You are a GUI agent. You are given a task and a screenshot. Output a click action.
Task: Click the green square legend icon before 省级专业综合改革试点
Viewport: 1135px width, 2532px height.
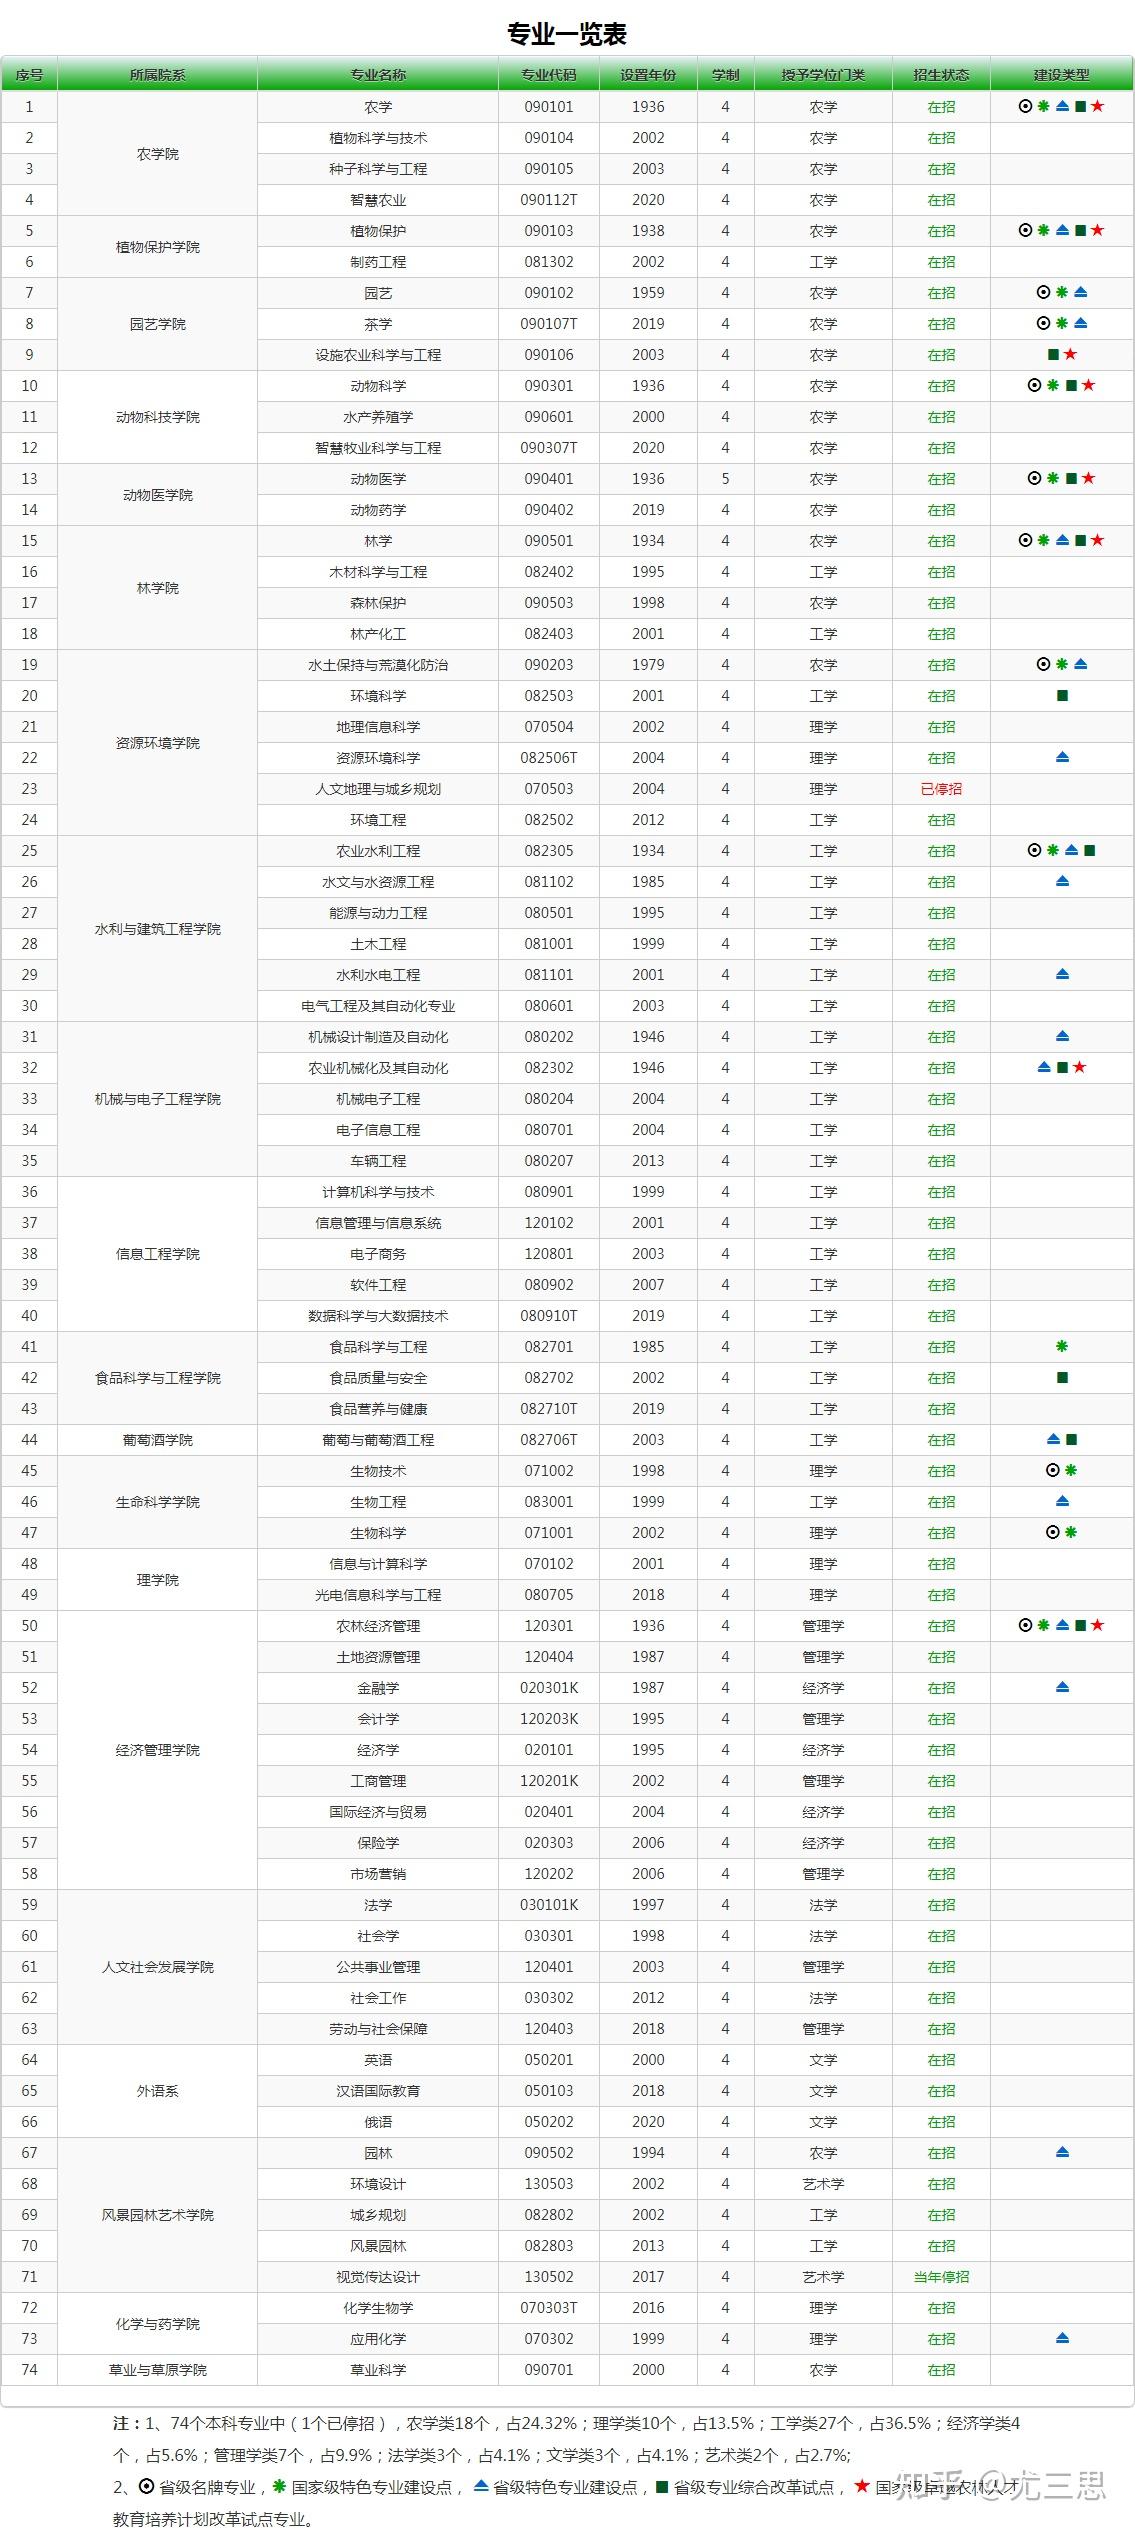click(661, 2486)
